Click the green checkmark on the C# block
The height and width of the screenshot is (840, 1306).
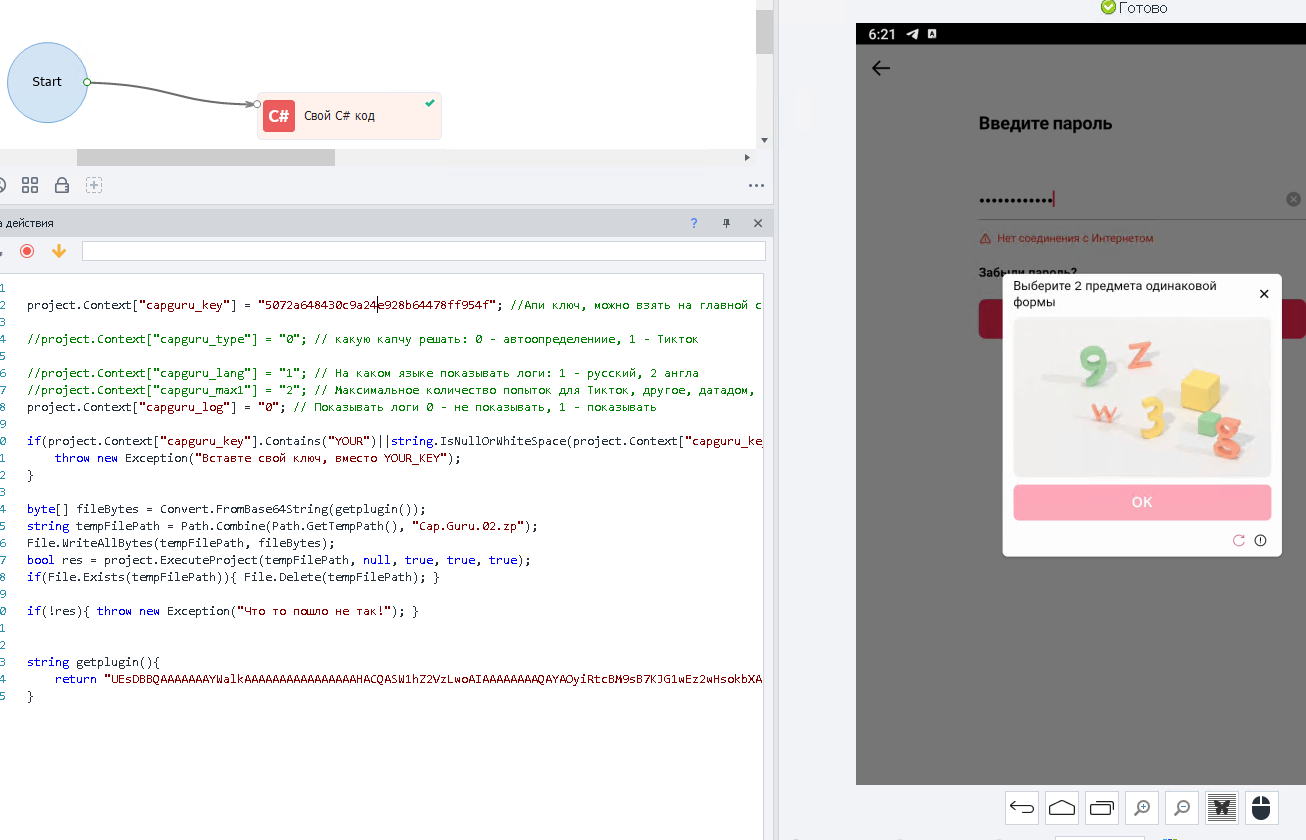tap(430, 102)
